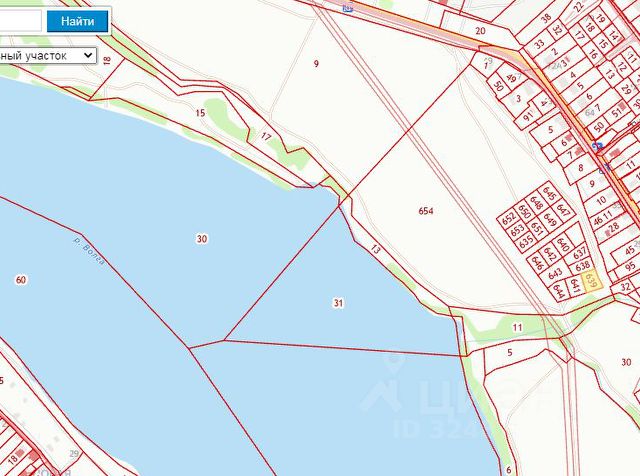Select parcel 20 along the road
The image size is (640, 476).
pos(480,31)
